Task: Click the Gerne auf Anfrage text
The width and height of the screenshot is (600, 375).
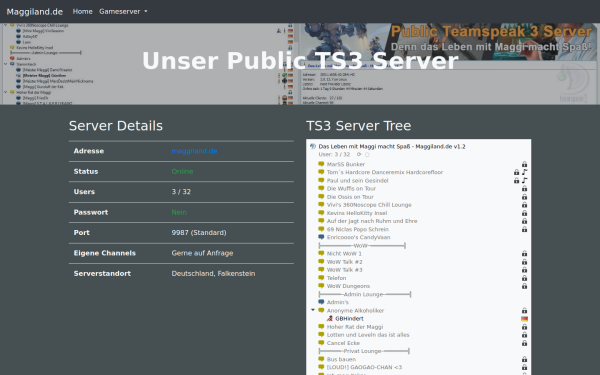Action: click(202, 253)
